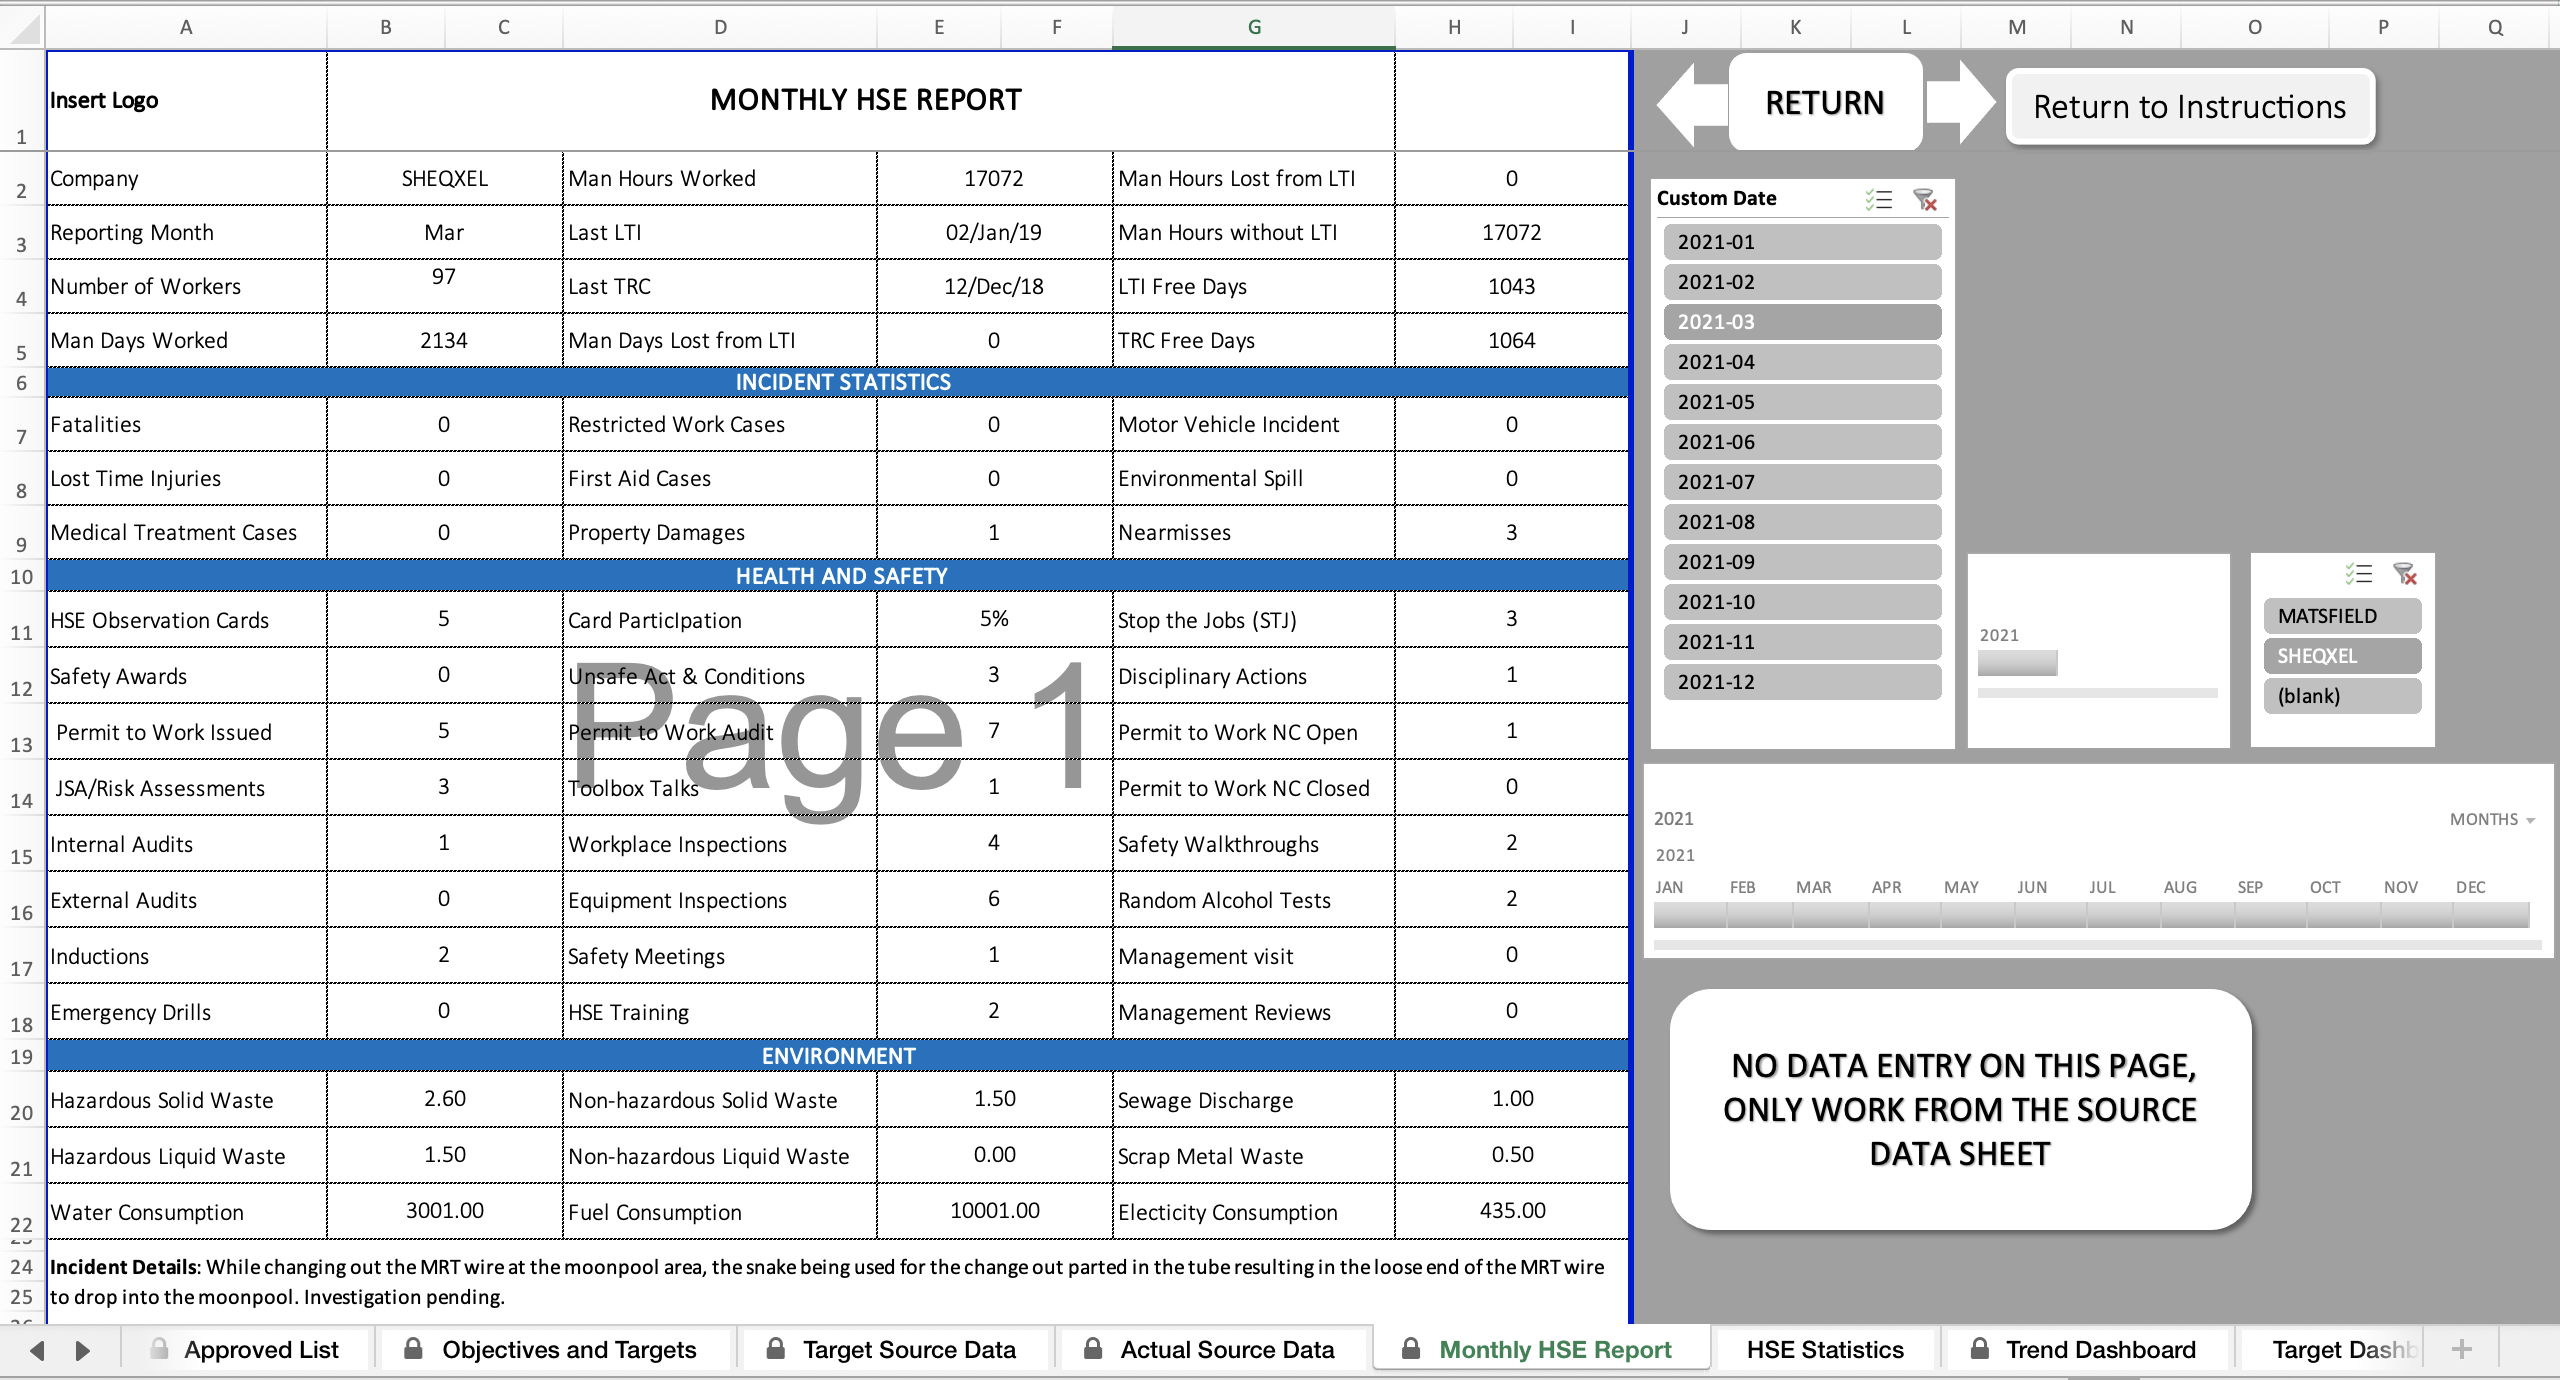
Task: Click the year timeline scrollbar
Action: point(2098,692)
